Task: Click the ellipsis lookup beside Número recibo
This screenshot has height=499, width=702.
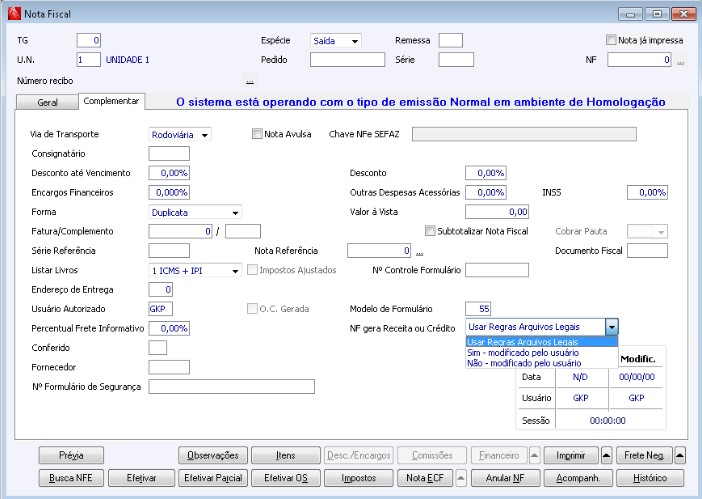Action: (250, 81)
